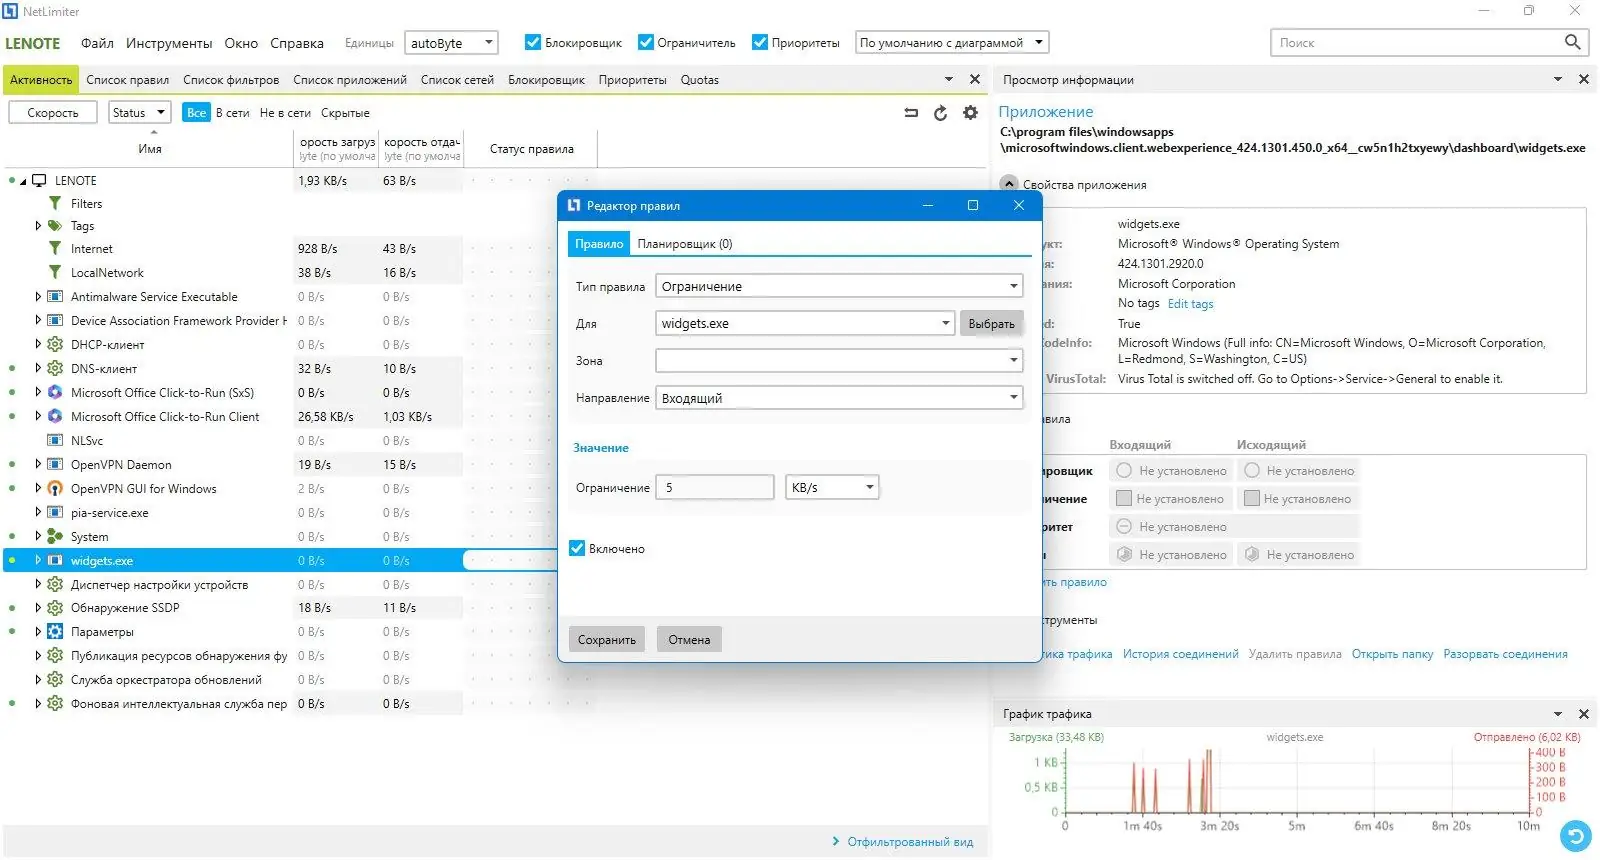The image size is (1600, 860).
Task: Click the Отфильтрованный вид link
Action: pyautogui.click(x=910, y=842)
